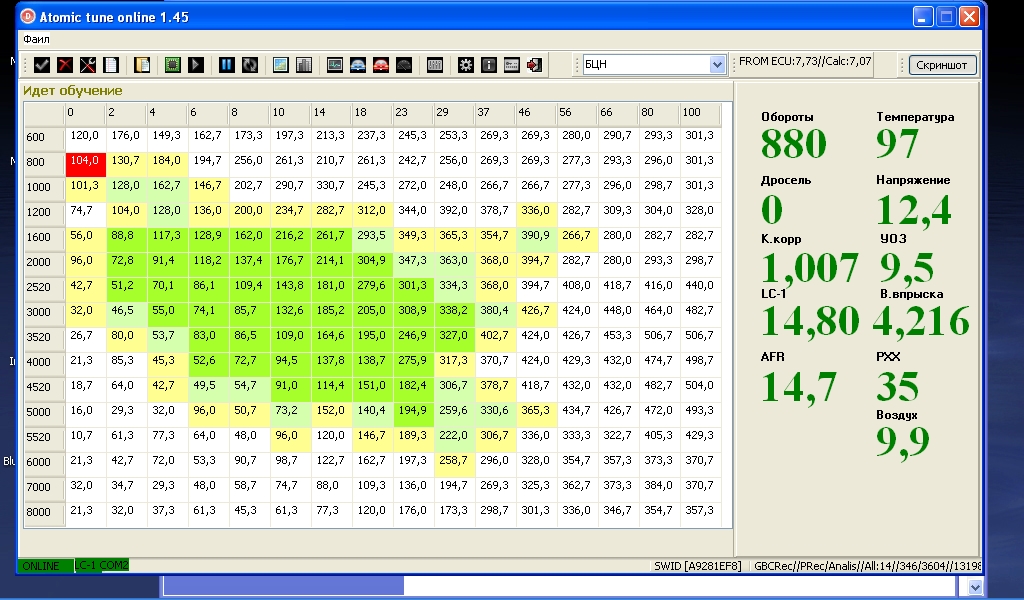Screen dimensions: 1024x600
Task: Open the wrench and screwdriver tools icon
Action: (88, 65)
